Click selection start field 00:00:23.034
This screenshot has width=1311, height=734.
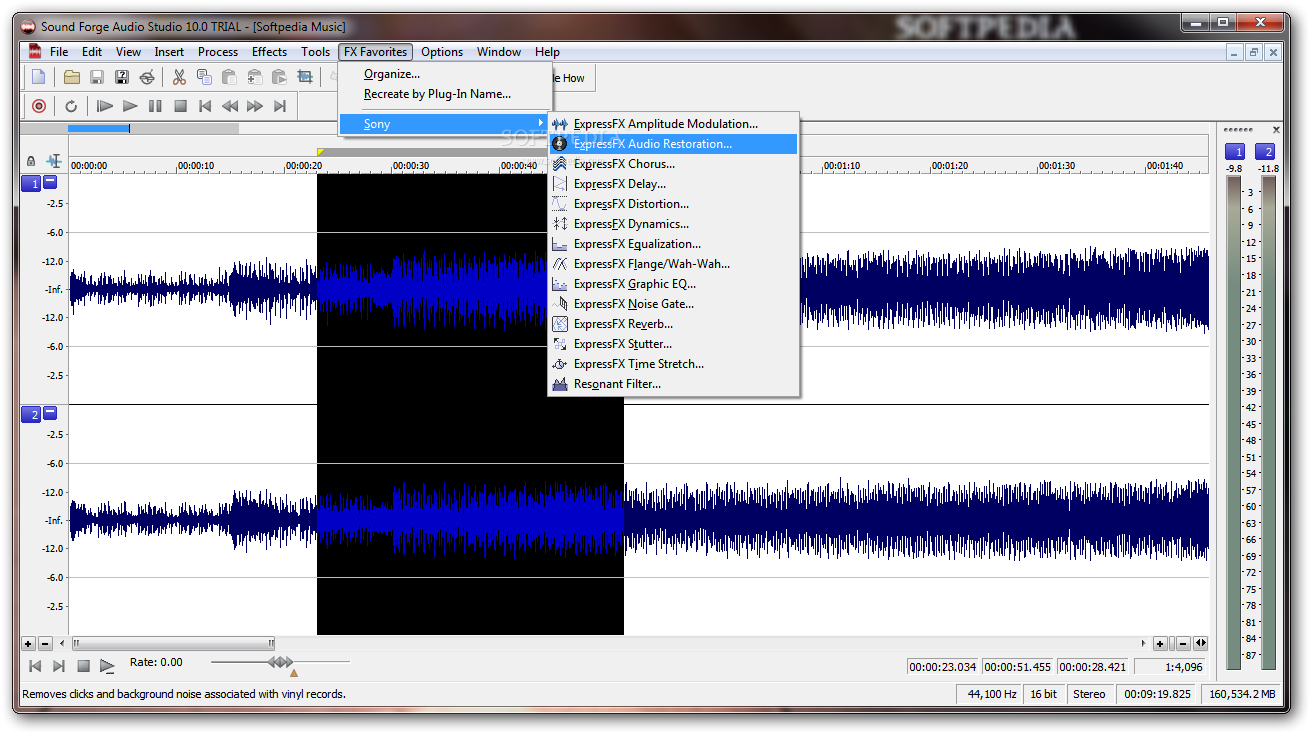click(x=943, y=667)
